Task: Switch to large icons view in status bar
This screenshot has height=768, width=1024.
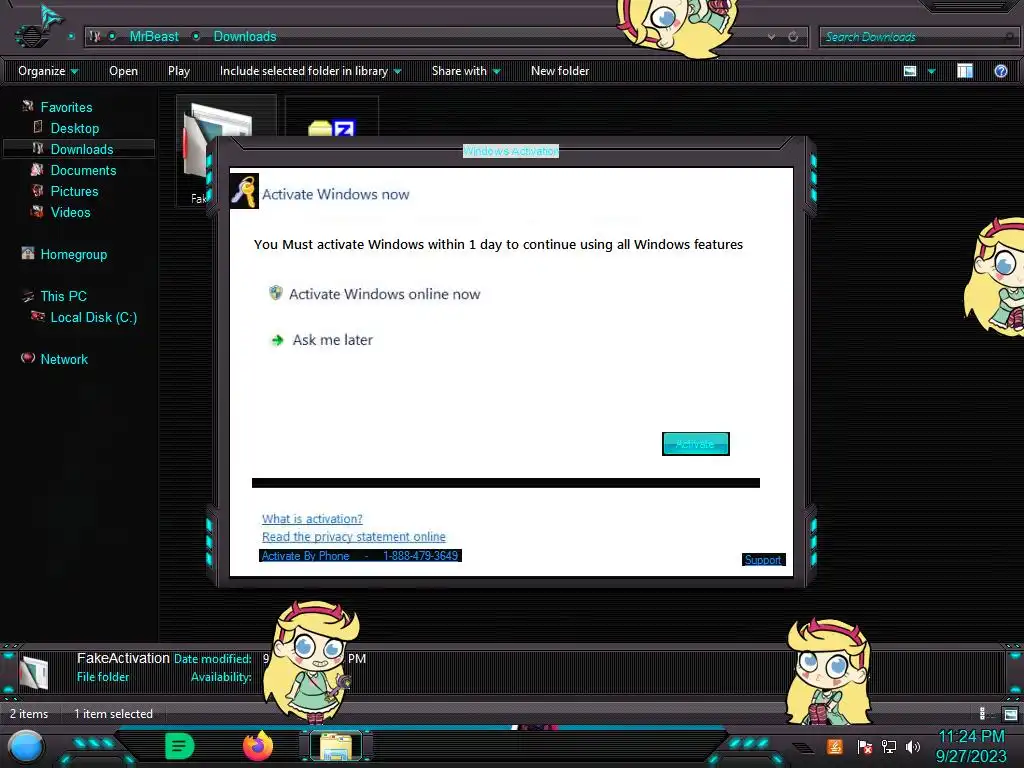Action: coord(1010,714)
